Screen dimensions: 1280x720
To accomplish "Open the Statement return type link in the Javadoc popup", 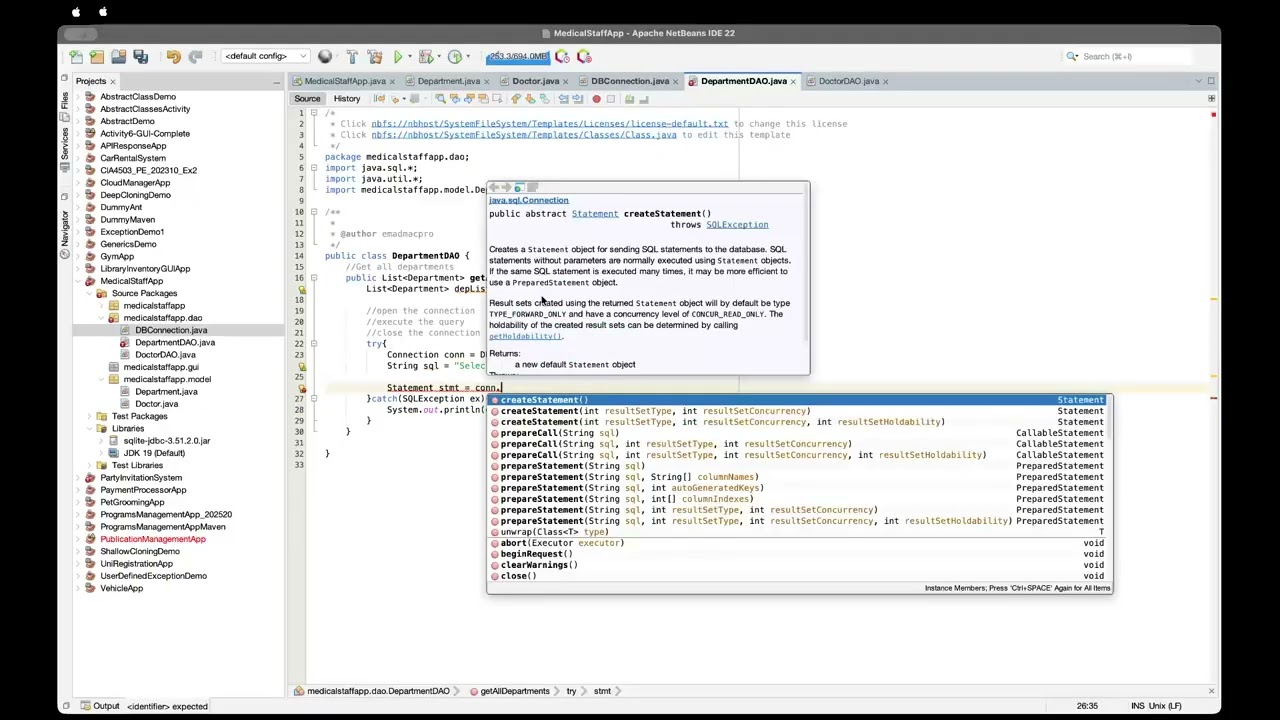I will (x=594, y=214).
